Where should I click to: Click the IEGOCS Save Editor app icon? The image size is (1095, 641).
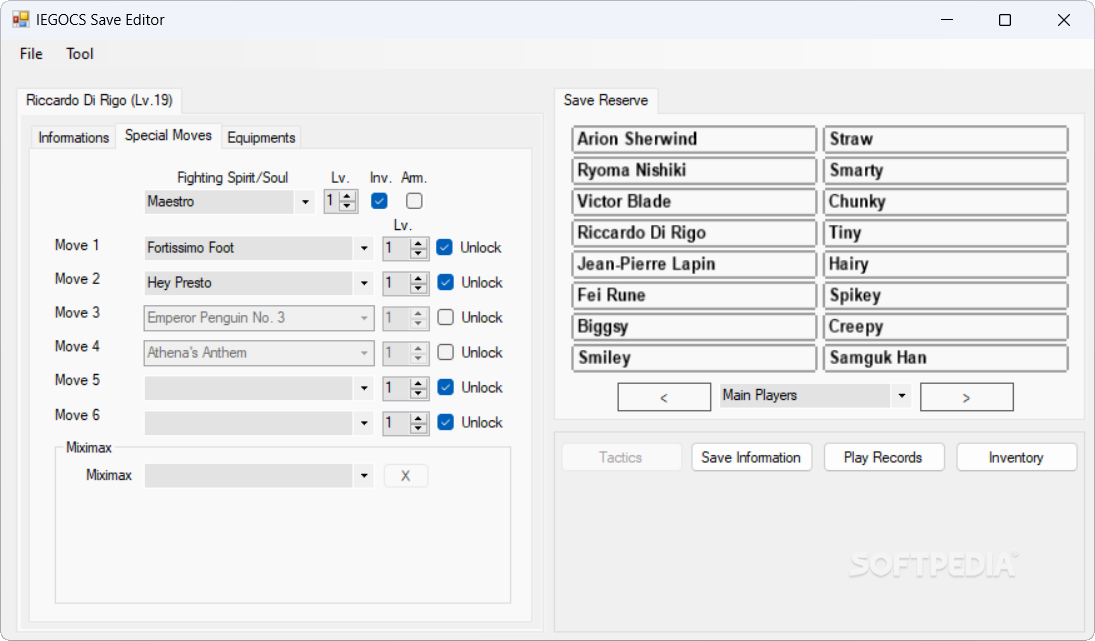pos(21,20)
